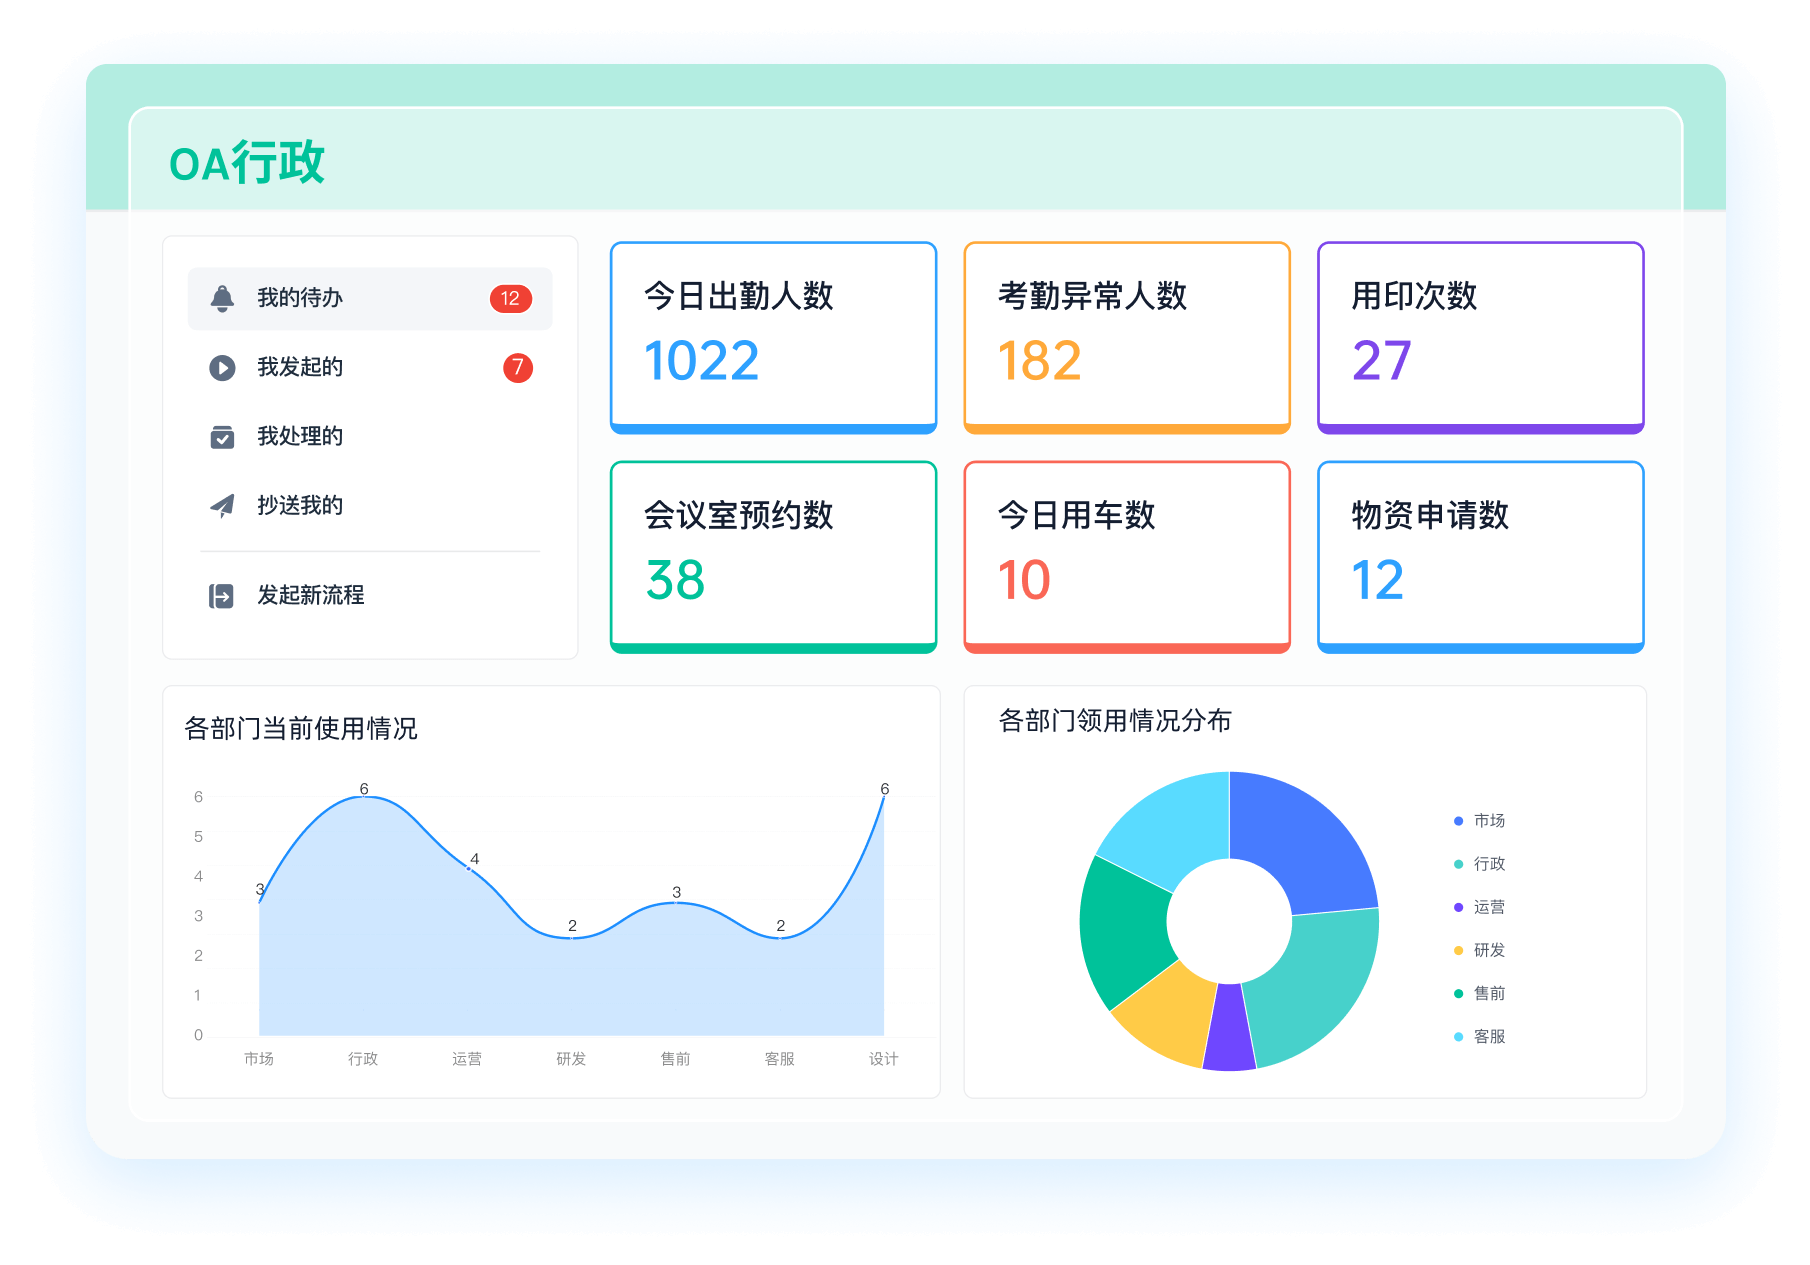
Task: Select the 会议室预约数 card
Action: coord(773,556)
